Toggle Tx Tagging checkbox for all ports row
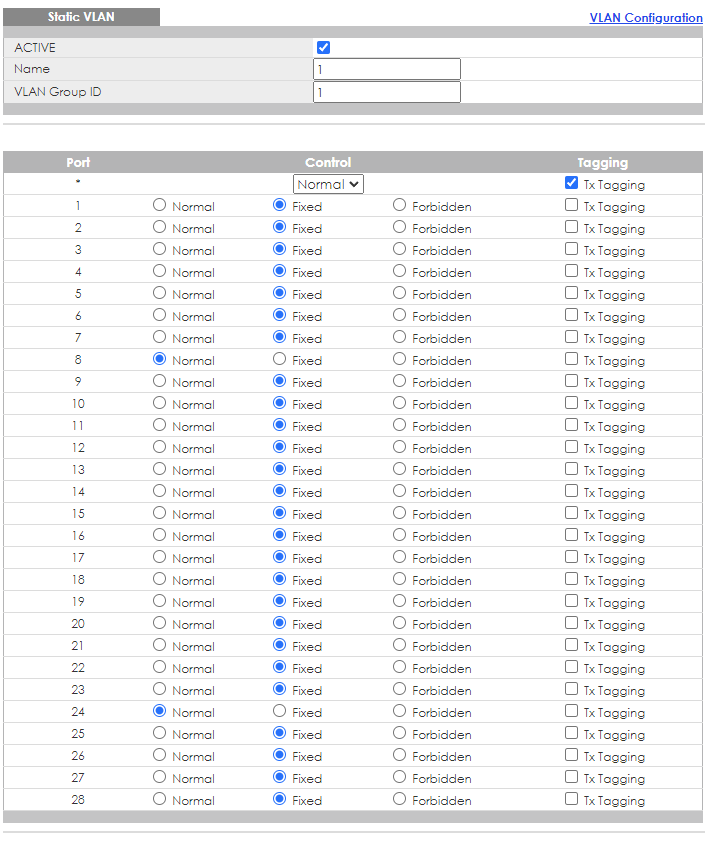This screenshot has height=844, width=725. click(x=572, y=183)
